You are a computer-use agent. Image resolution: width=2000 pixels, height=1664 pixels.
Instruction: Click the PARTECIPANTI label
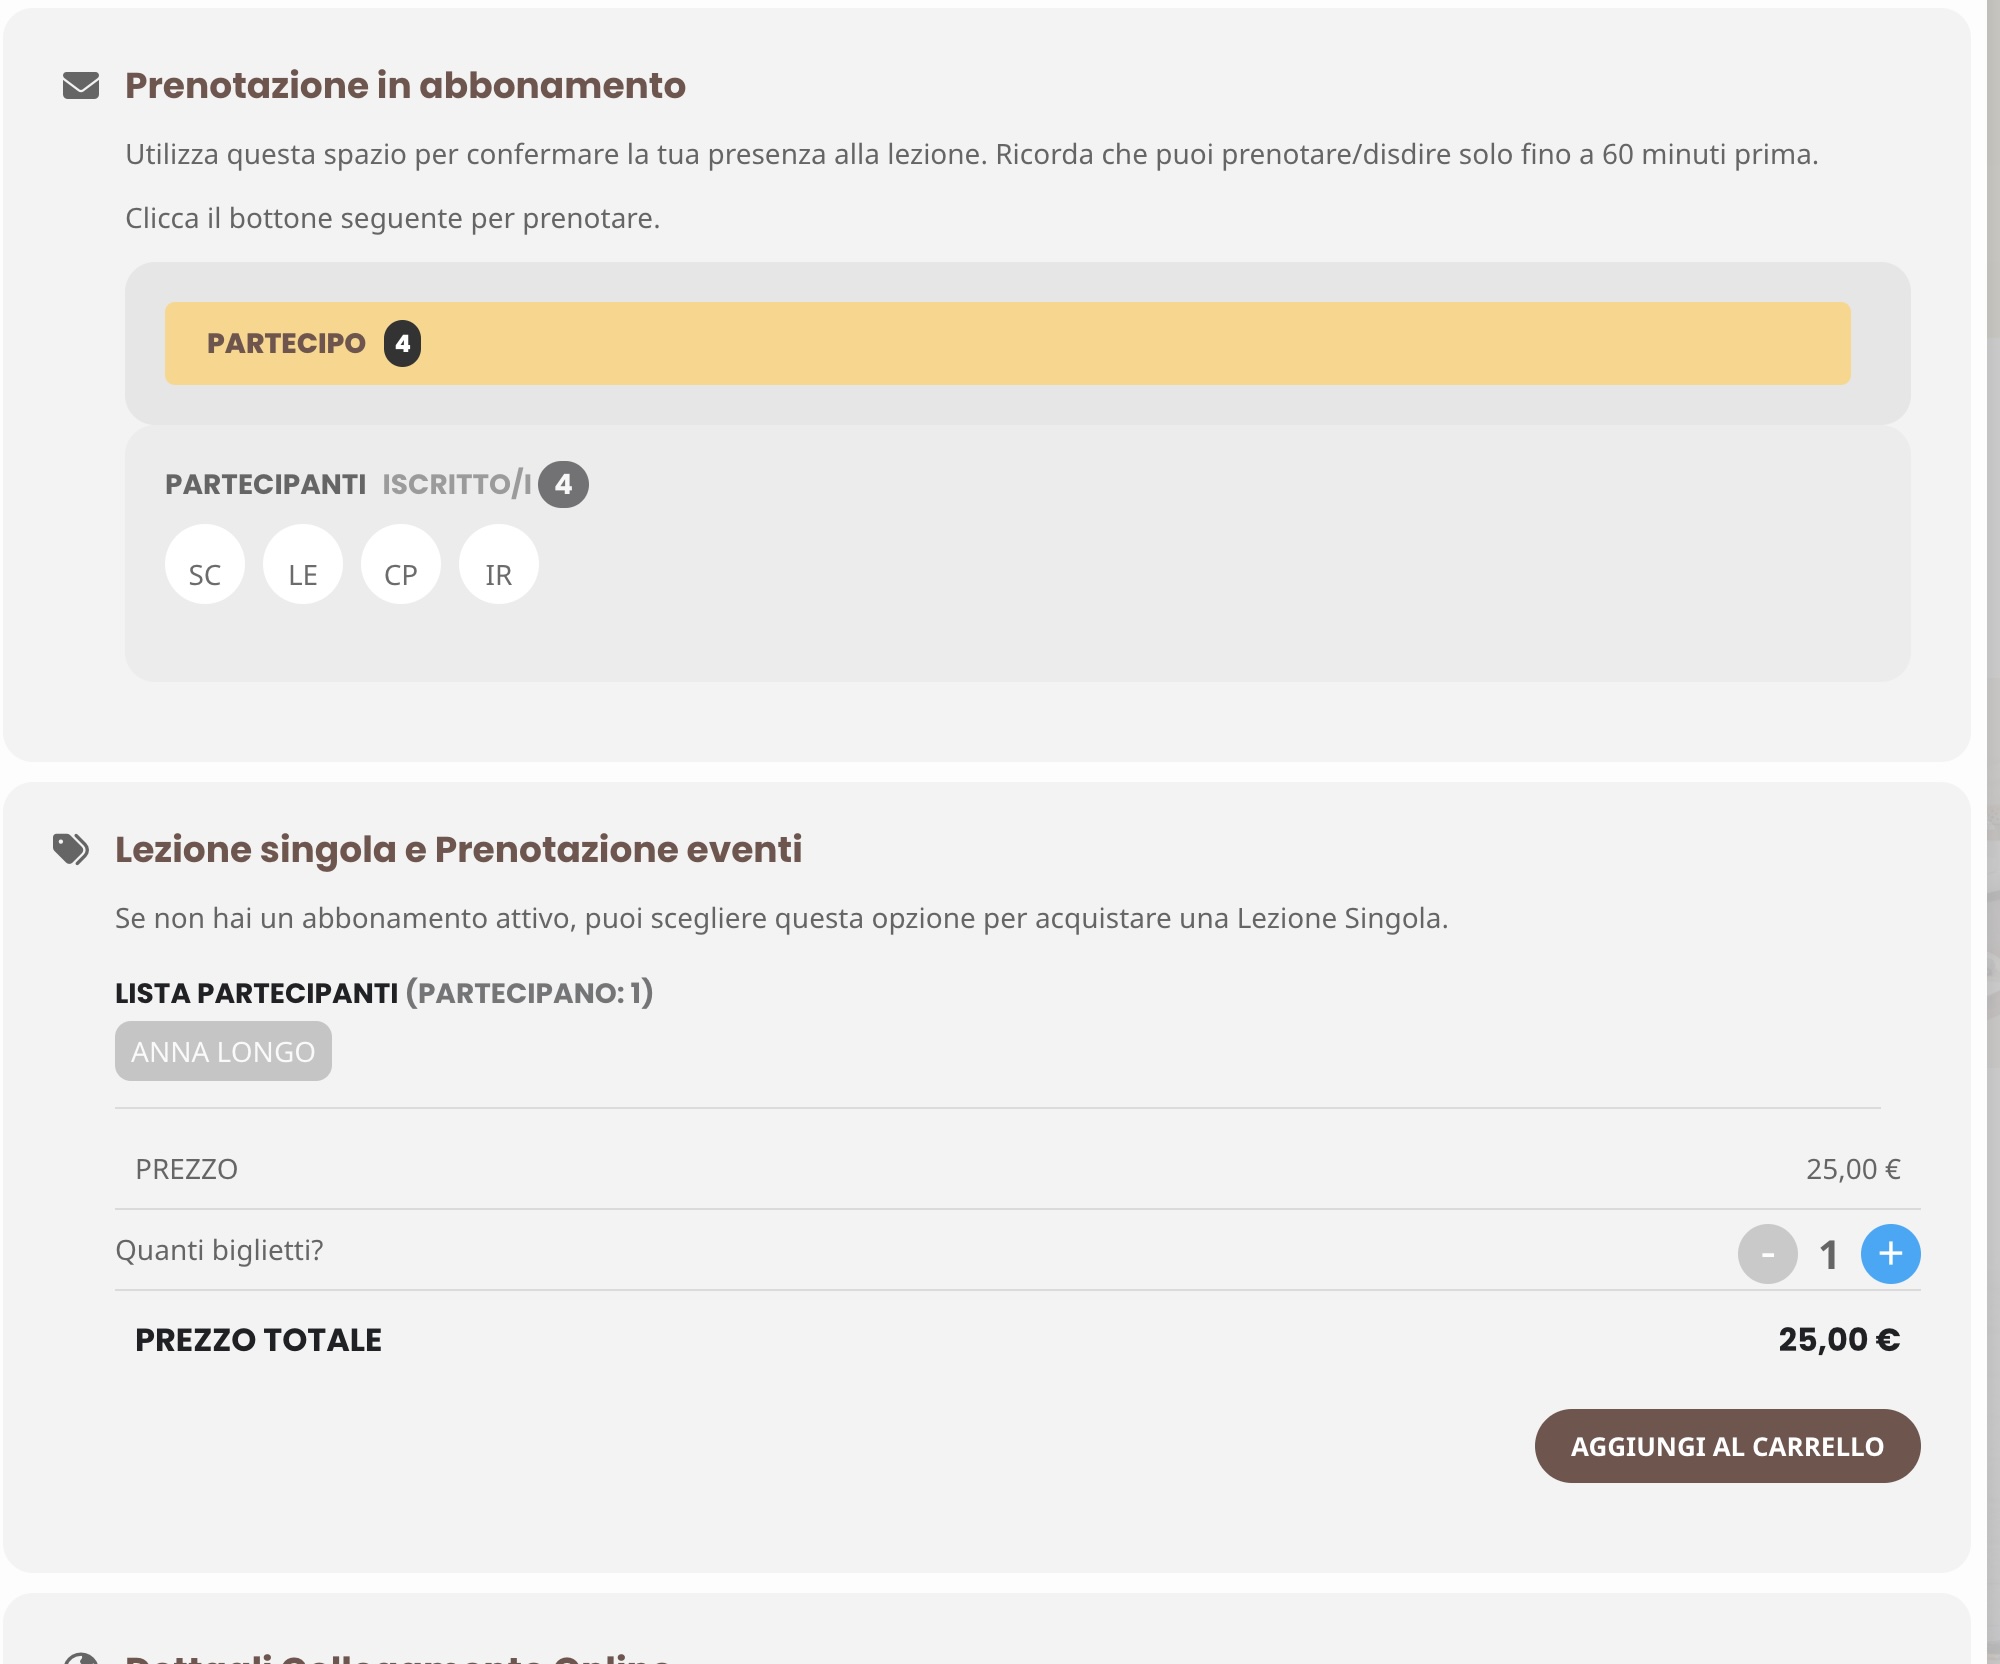[x=266, y=485]
